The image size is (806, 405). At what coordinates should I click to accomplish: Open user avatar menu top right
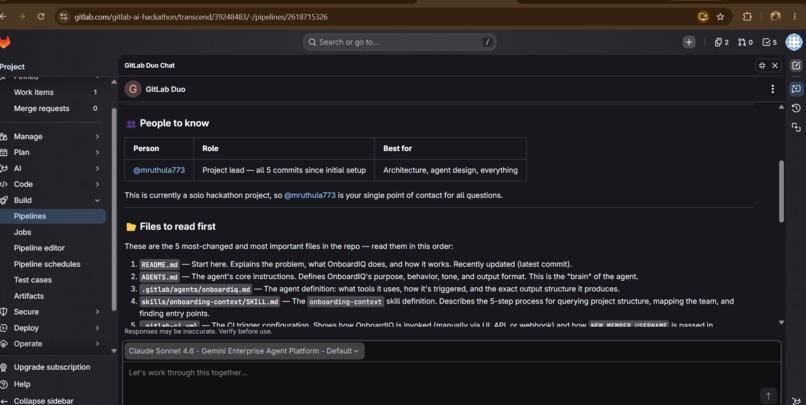click(794, 42)
